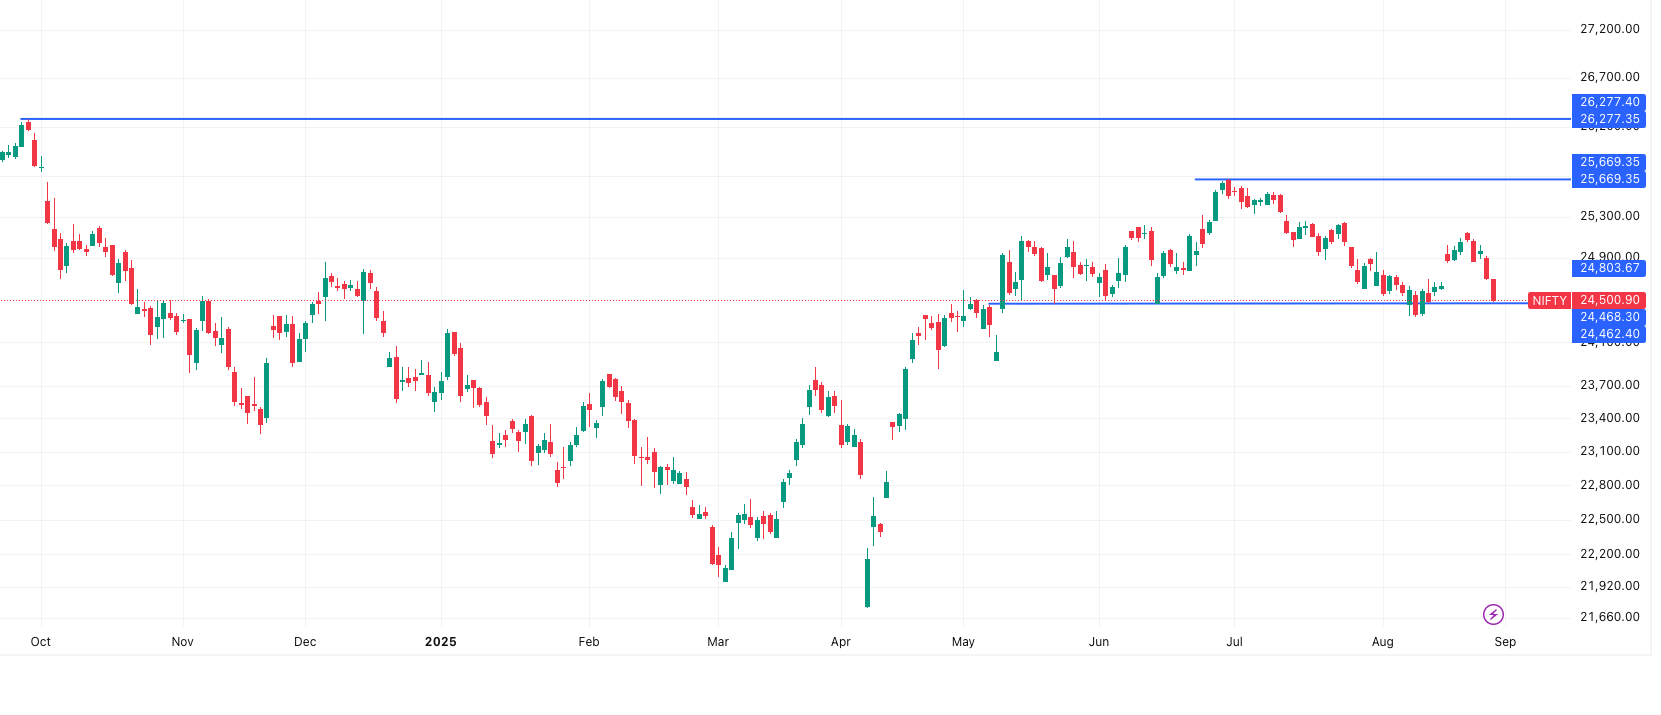Click the blue 24,803.67 price label
This screenshot has width=1661, height=715.
click(1609, 268)
